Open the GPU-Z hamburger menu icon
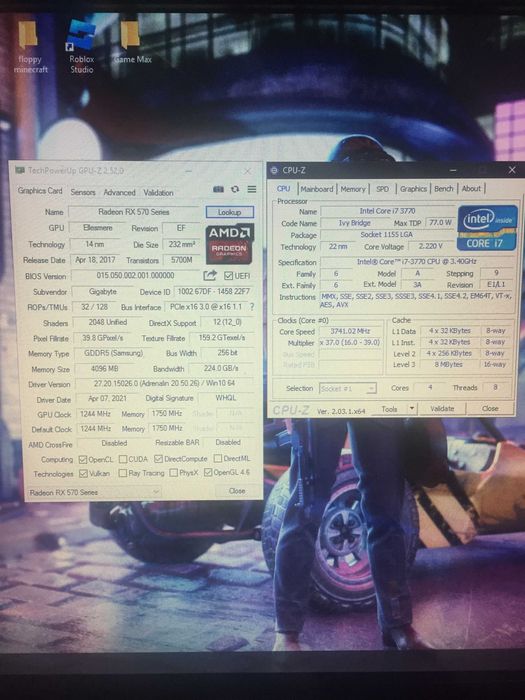 click(252, 189)
